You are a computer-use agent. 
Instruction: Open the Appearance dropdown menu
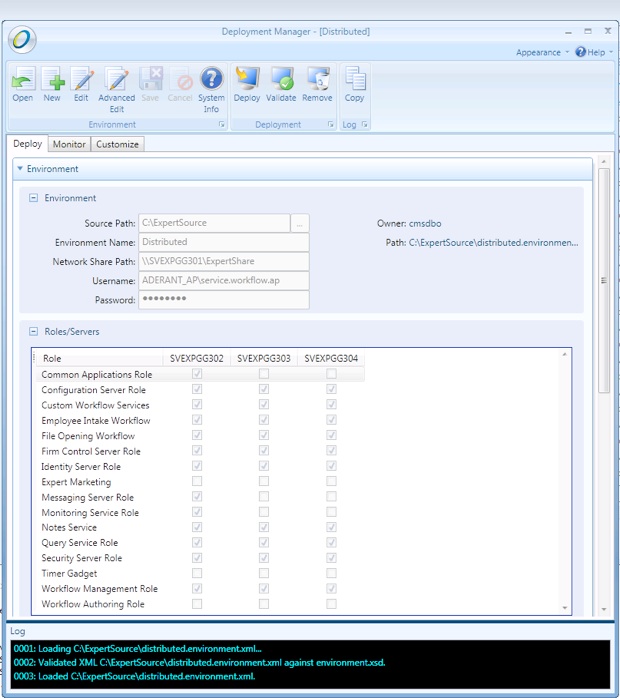point(542,52)
